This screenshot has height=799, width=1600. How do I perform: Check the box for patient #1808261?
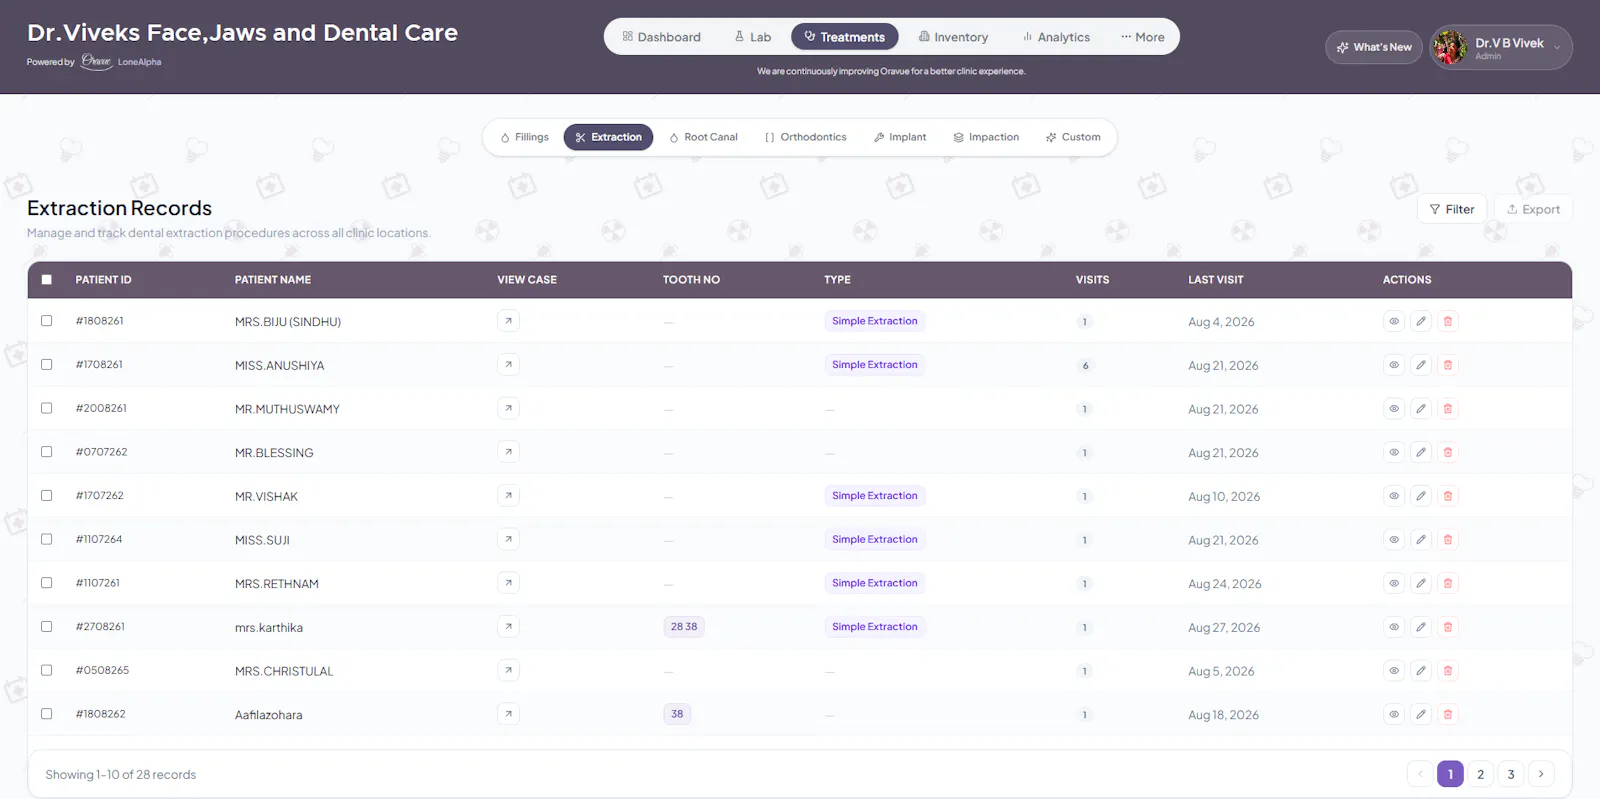46,321
